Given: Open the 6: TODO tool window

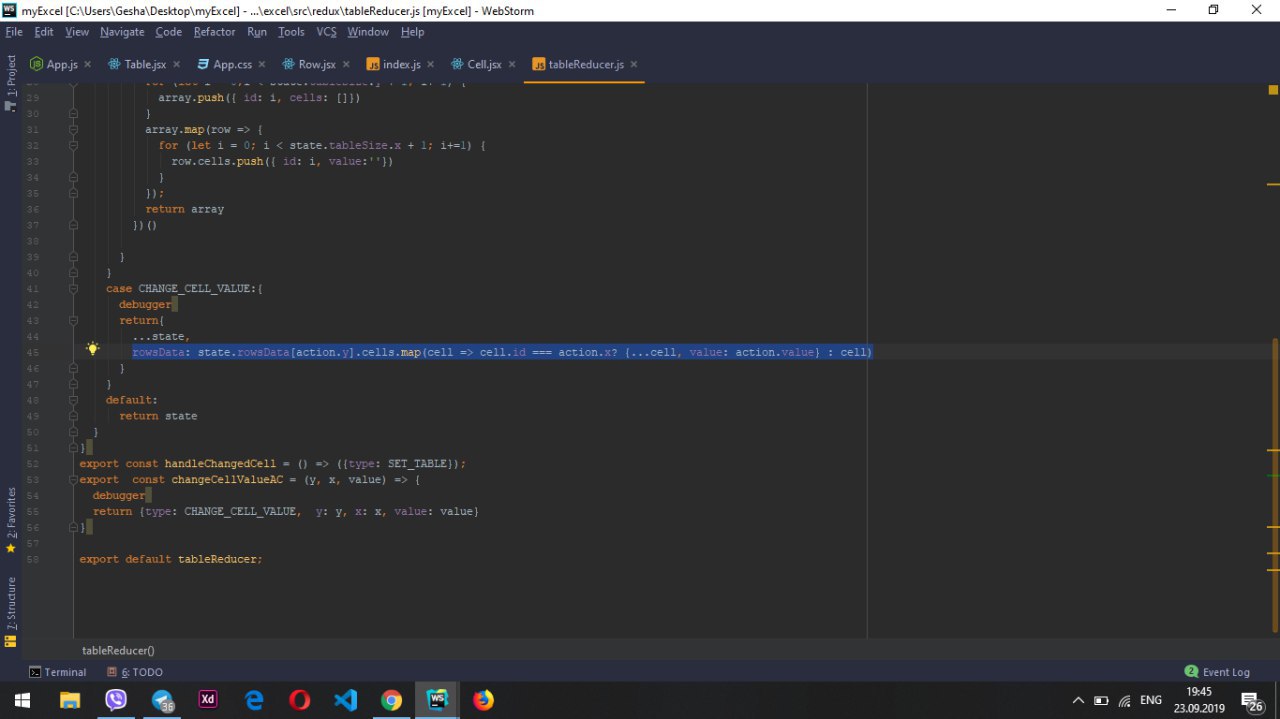Looking at the screenshot, I should click(x=135, y=672).
